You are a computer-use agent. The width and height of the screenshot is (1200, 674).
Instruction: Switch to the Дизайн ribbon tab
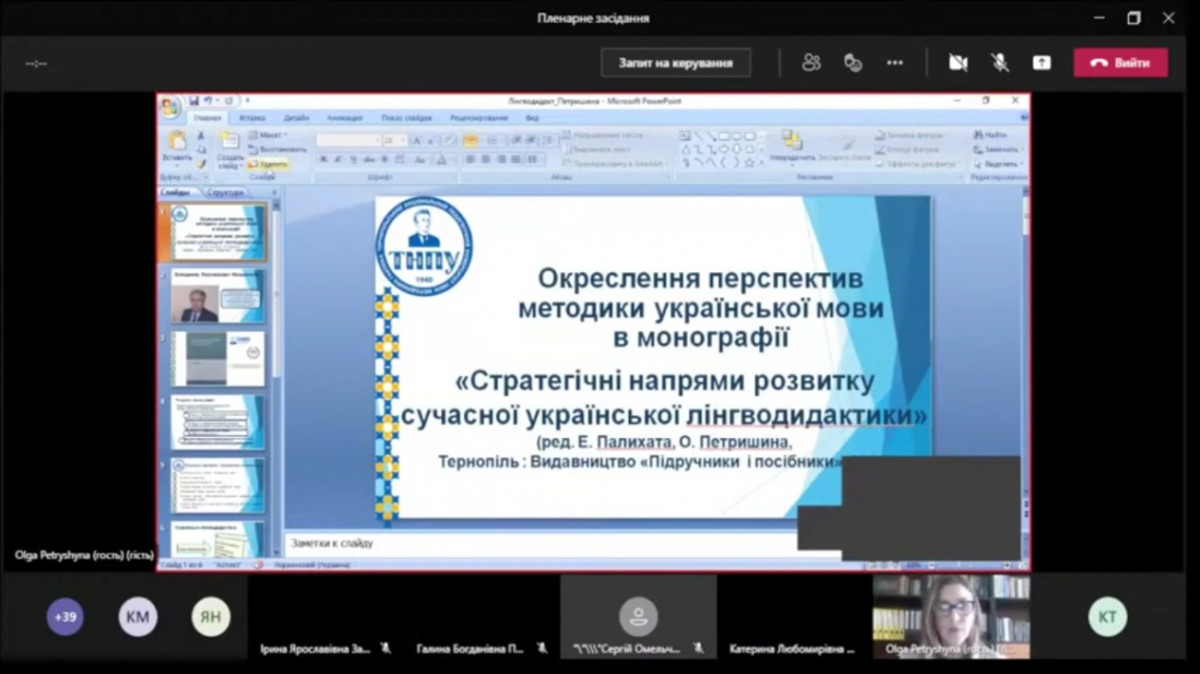click(x=296, y=118)
